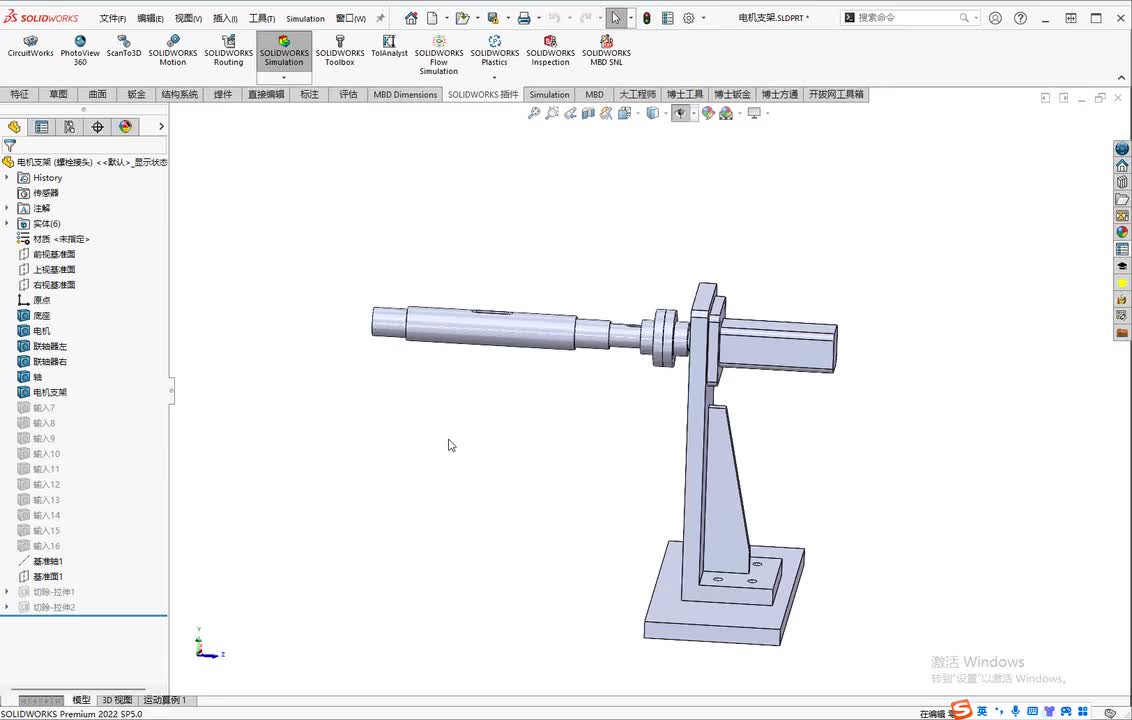Image resolution: width=1132 pixels, height=720 pixels.
Task: Open the CircuitWorks add-in
Action: click(x=30, y=46)
